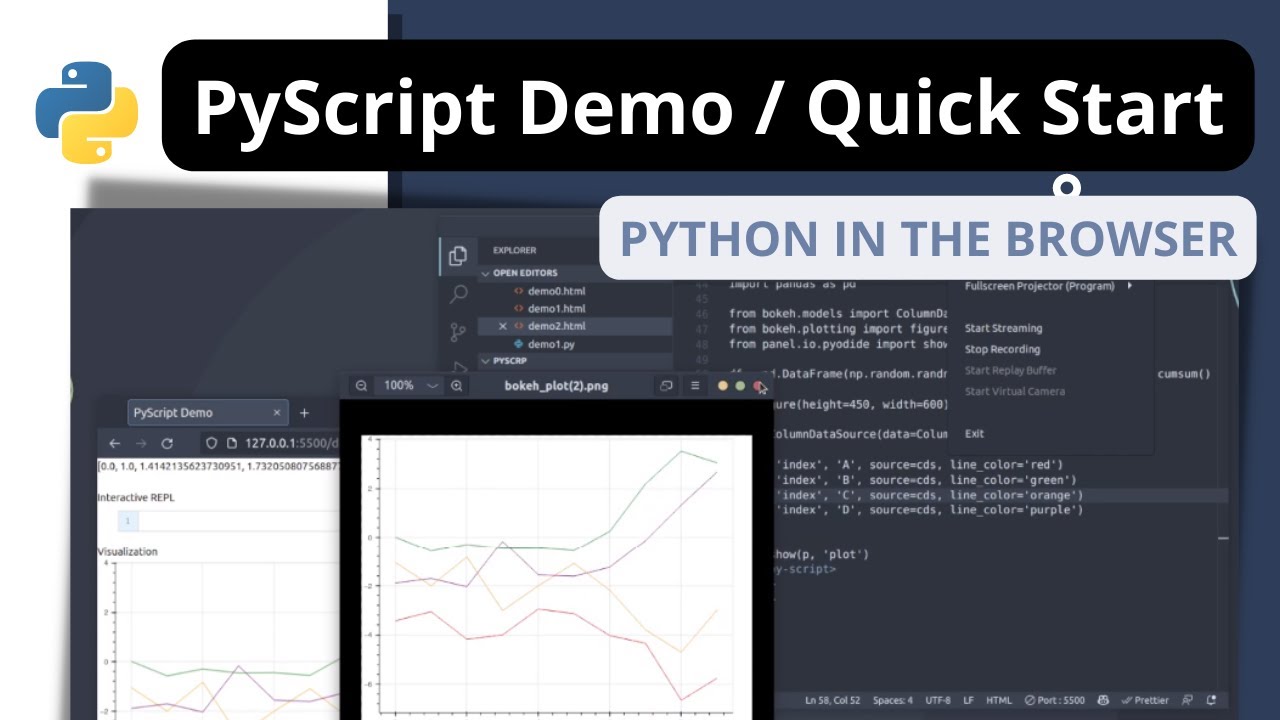Expand the Fullscreen Projector submenu arrow
The height and width of the screenshot is (720, 1280).
tap(1130, 286)
